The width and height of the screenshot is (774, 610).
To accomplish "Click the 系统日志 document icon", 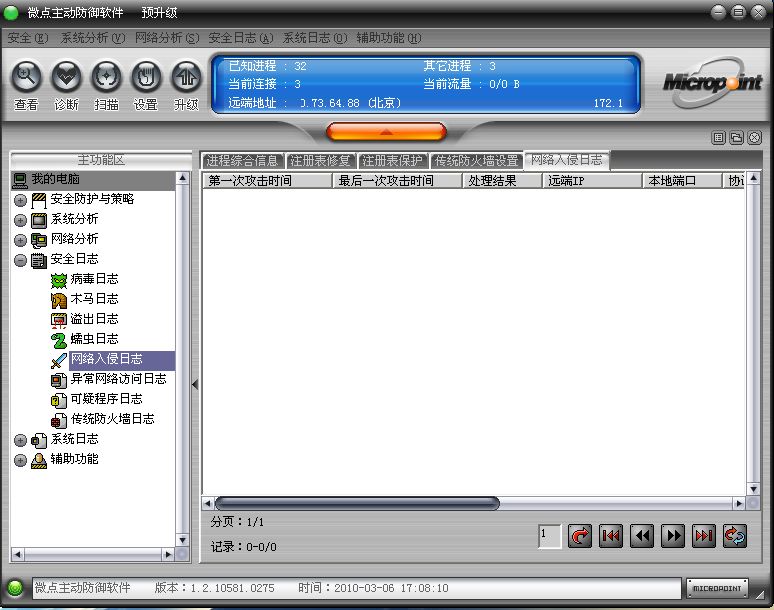I will coord(39,440).
